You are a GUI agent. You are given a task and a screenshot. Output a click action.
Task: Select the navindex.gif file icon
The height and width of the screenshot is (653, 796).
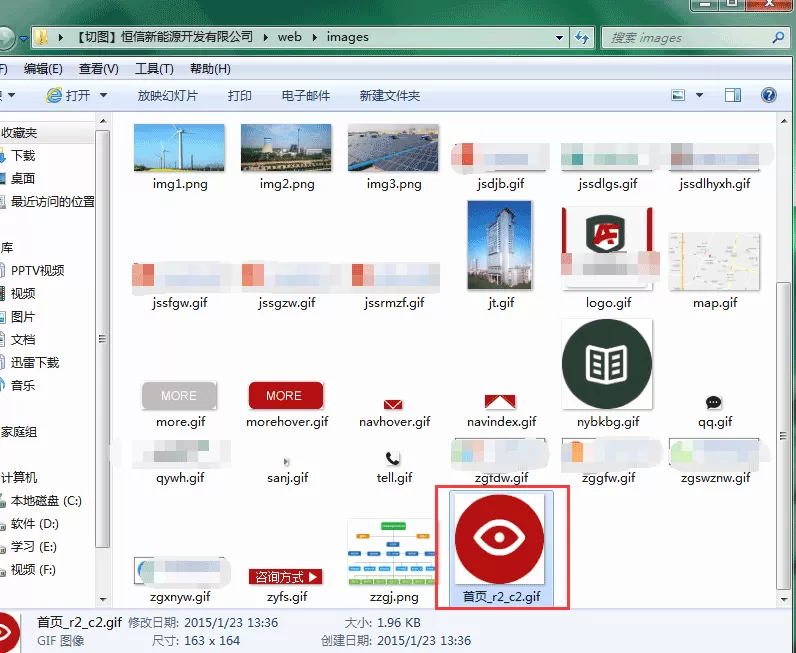pyautogui.click(x=500, y=402)
